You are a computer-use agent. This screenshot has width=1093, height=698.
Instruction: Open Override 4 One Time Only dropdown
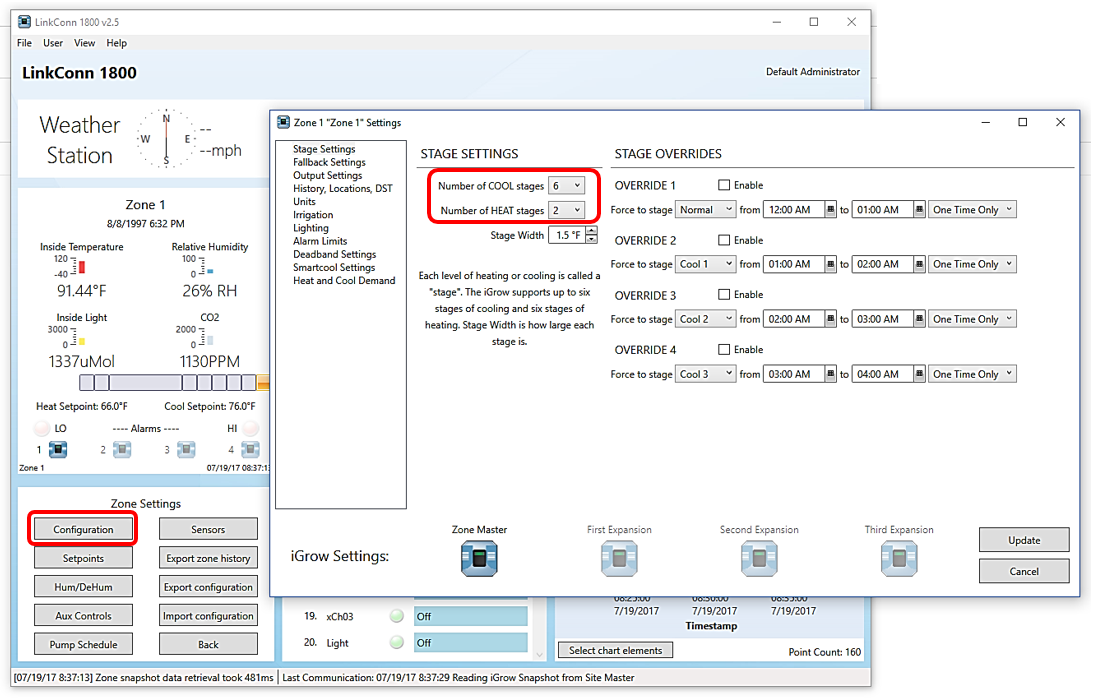972,374
